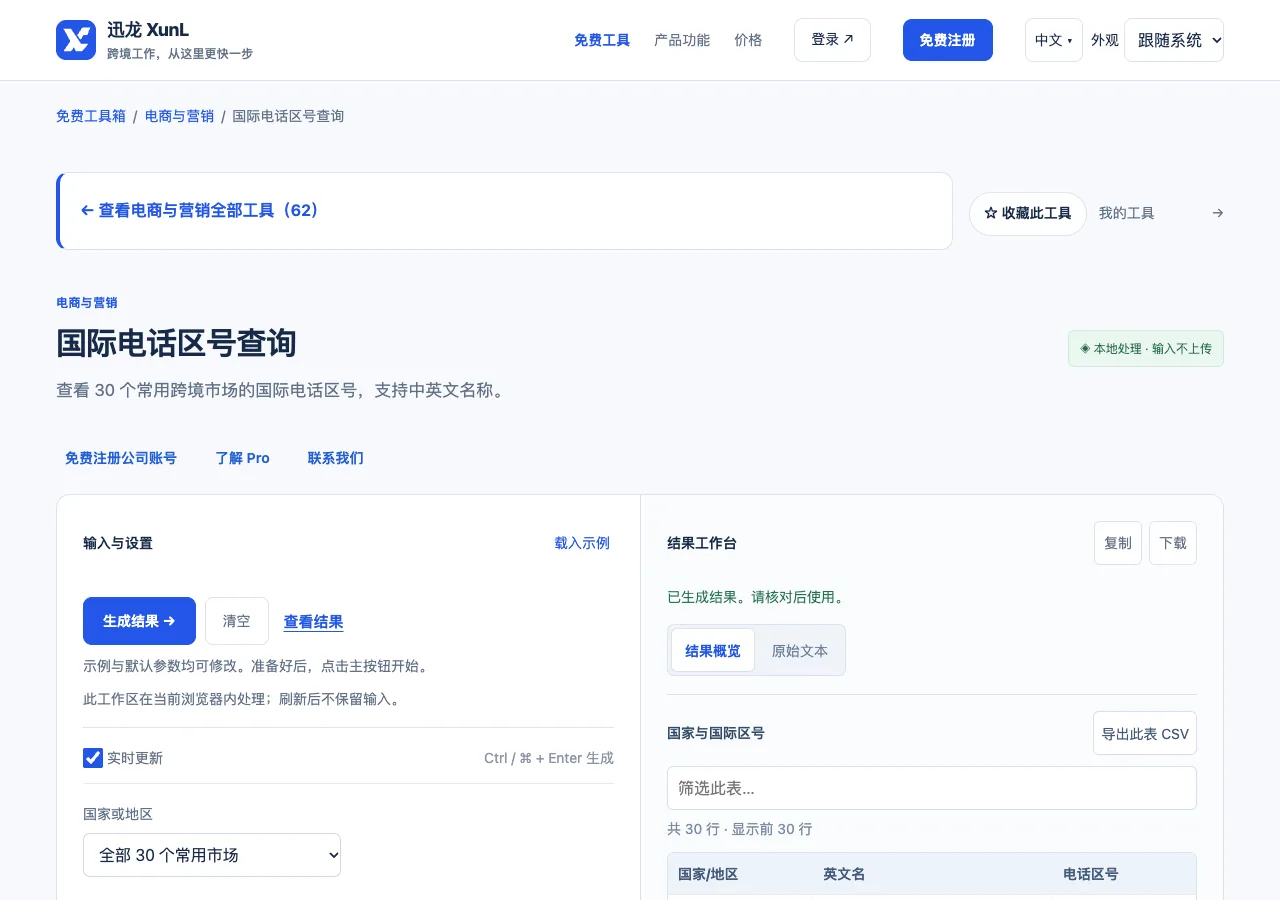Click the 收藏此工具 star button
The width and height of the screenshot is (1280, 900).
click(1027, 214)
